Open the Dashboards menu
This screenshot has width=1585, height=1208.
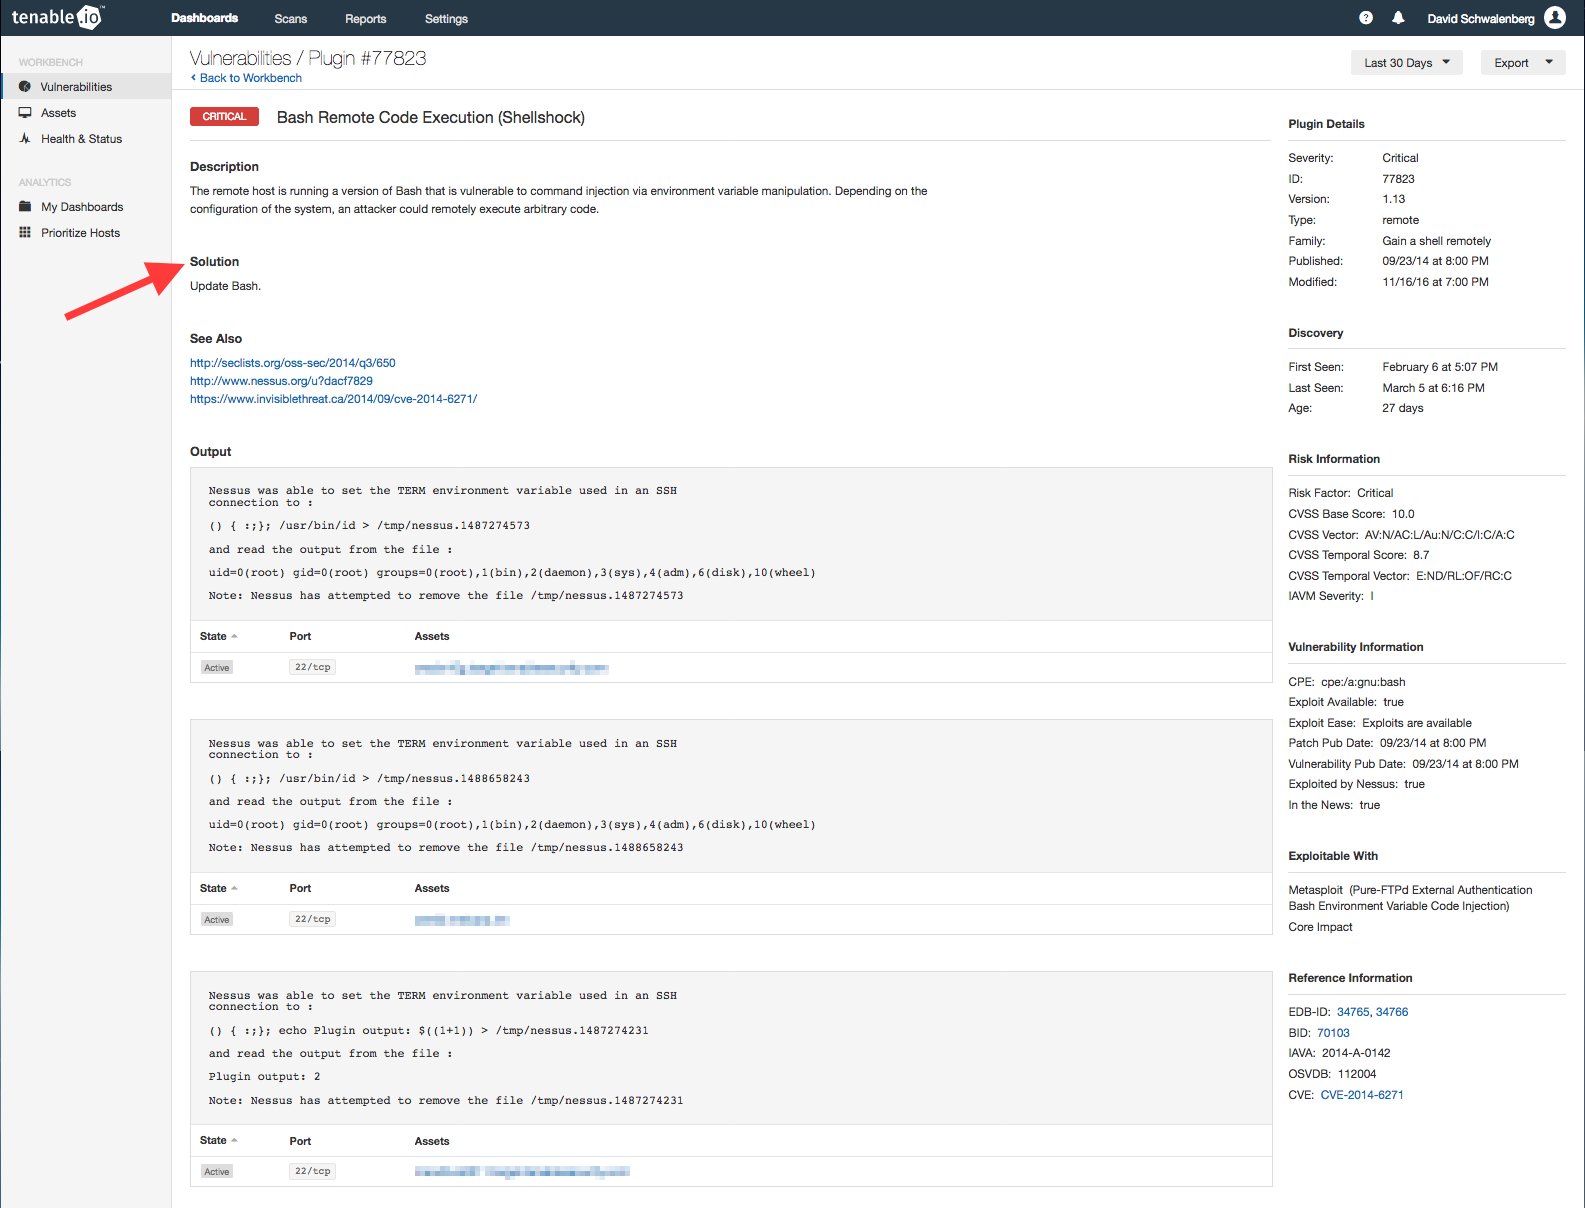(204, 18)
